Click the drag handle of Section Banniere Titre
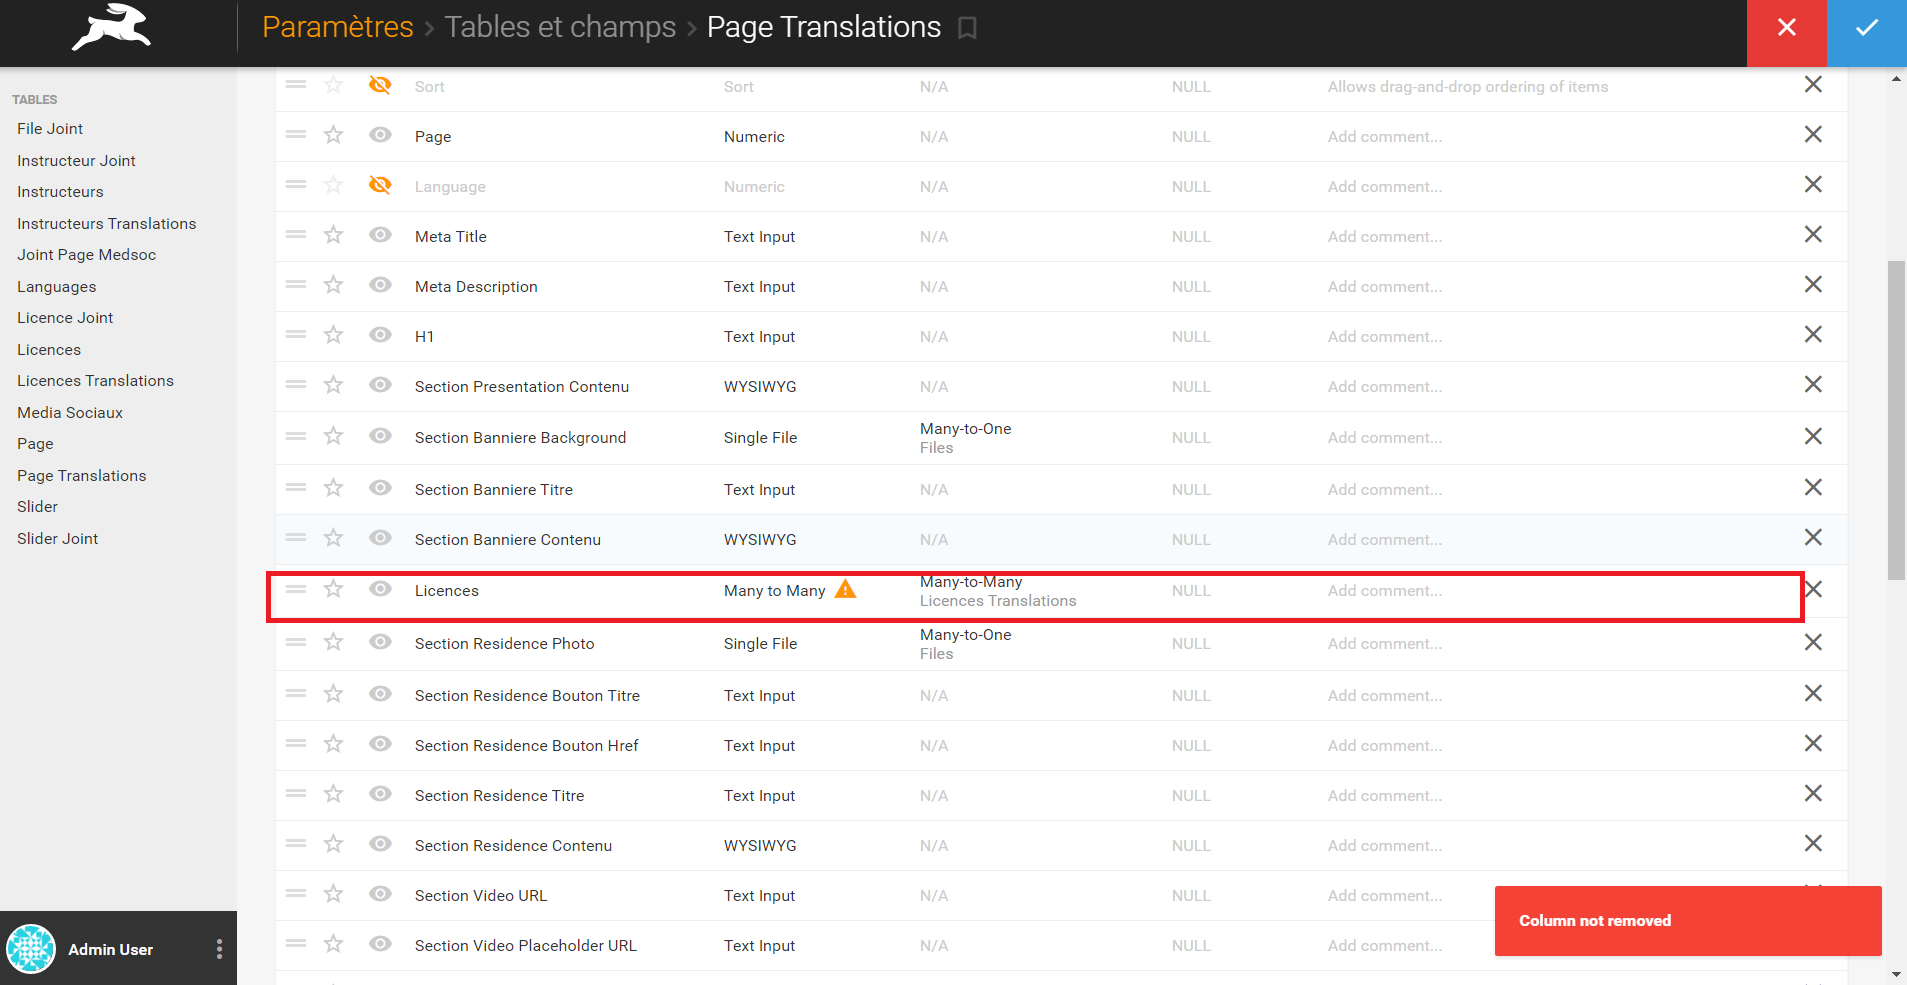Screen dimensions: 1907x985 296,488
